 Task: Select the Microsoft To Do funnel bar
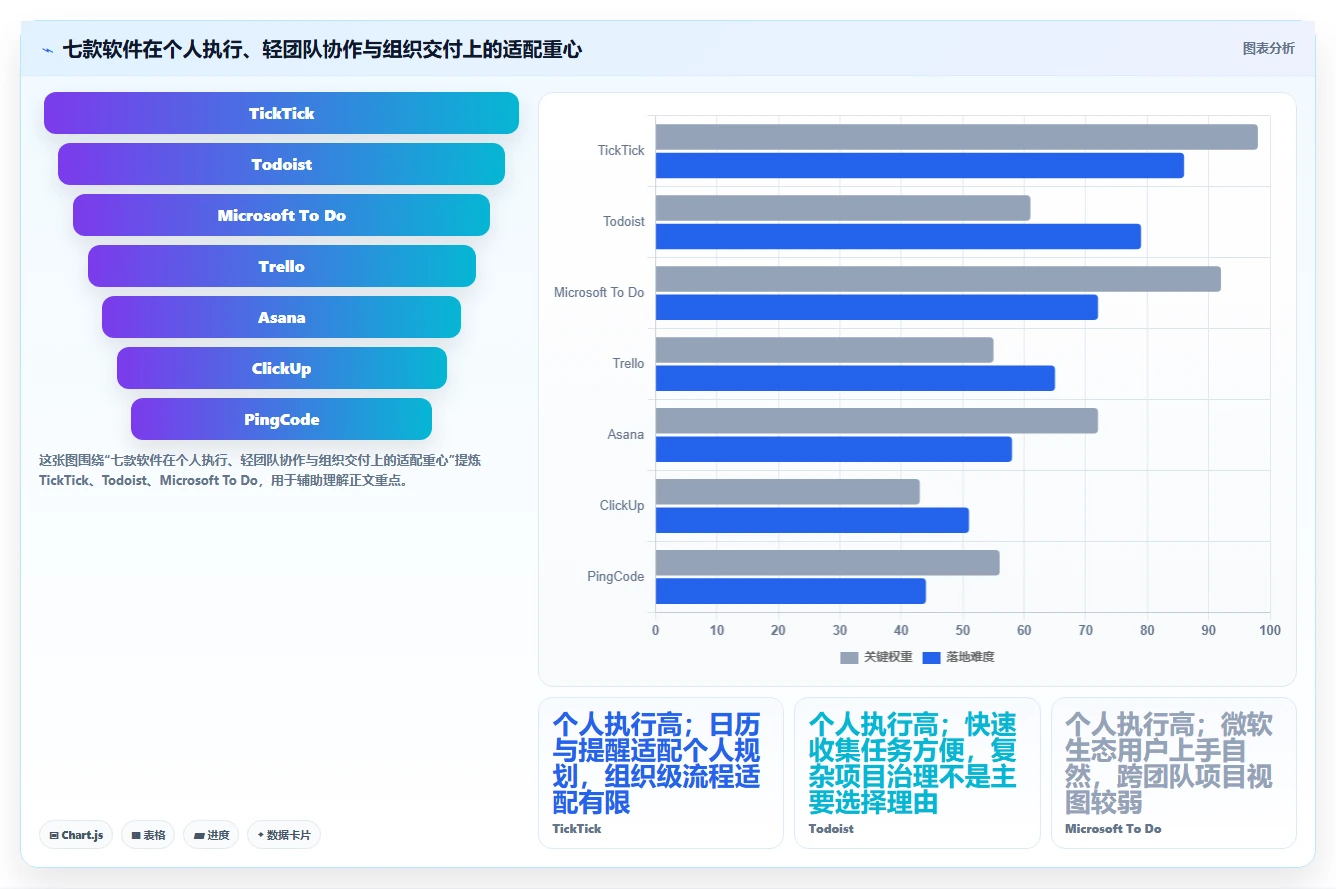[x=281, y=215]
